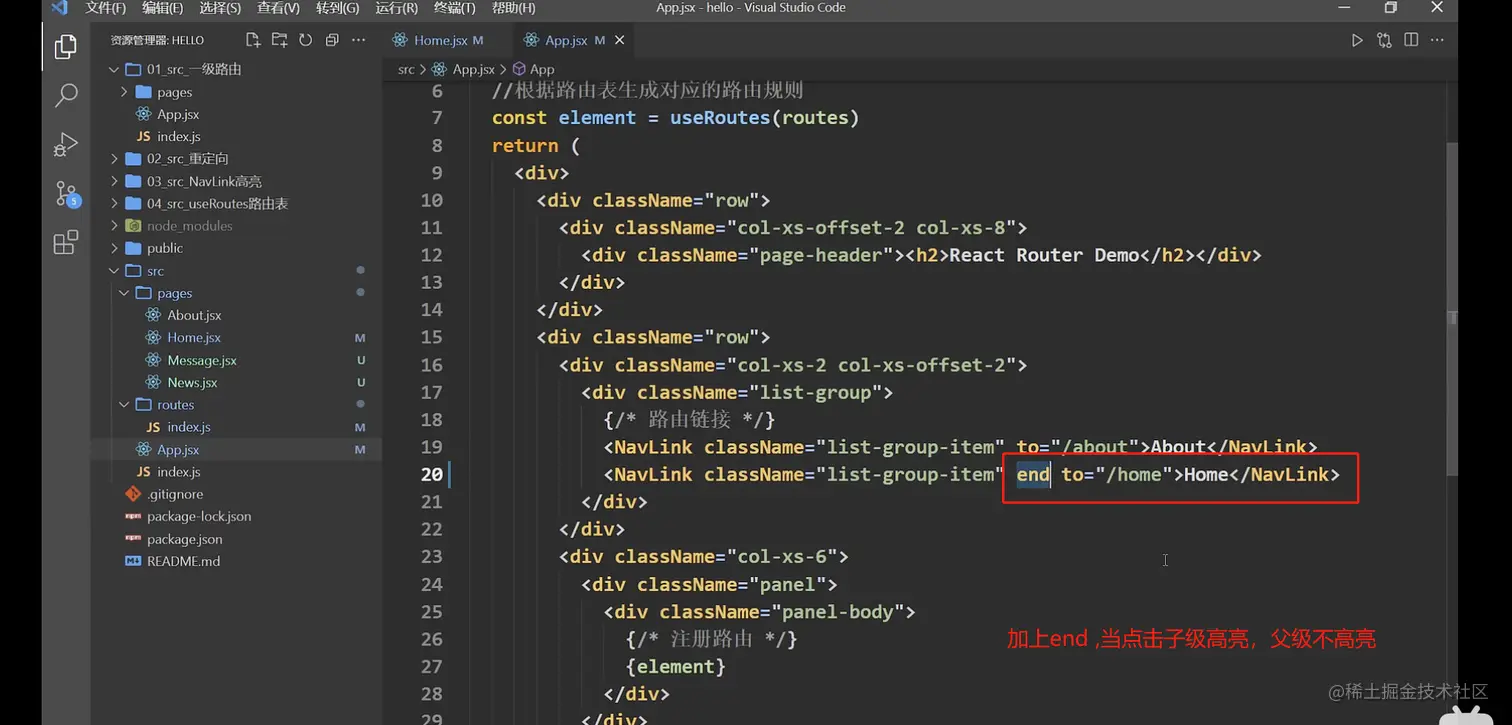Open index.js under 01_src_一级路由
This screenshot has height=725, width=1512.
tap(179, 136)
